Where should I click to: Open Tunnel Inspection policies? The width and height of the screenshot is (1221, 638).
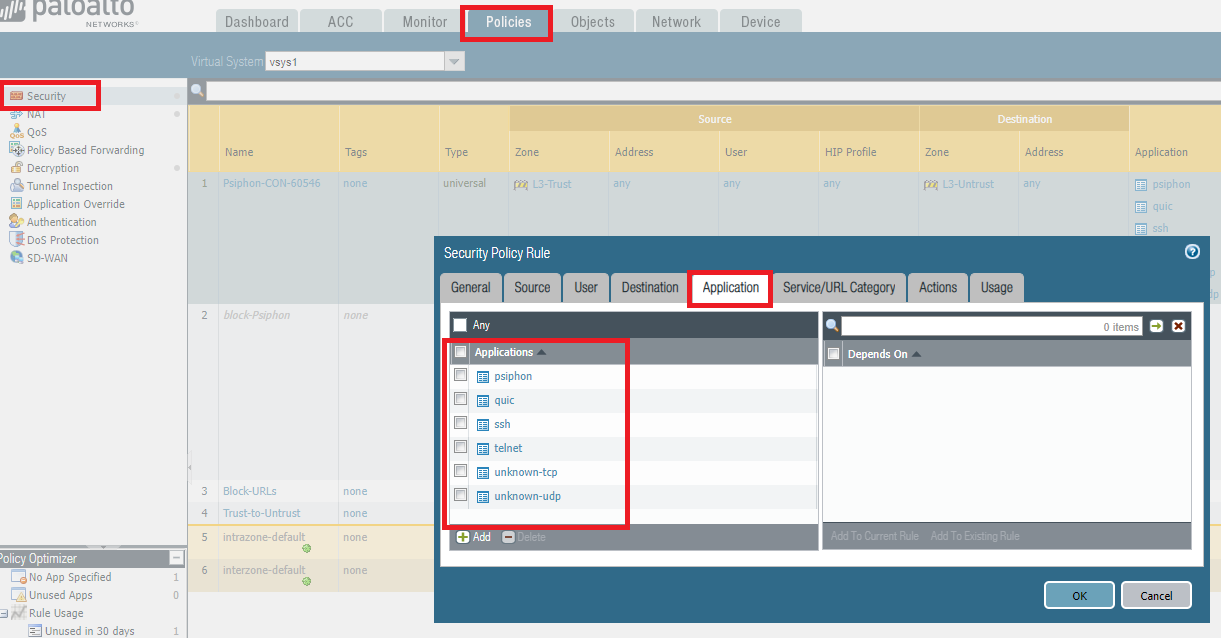[70, 186]
